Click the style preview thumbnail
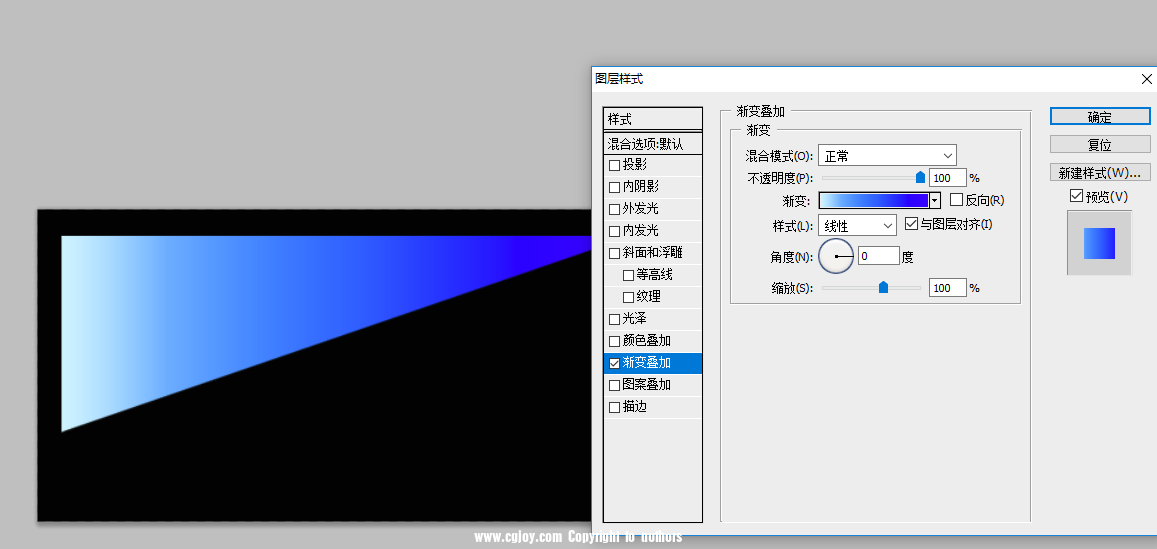1157x549 pixels. click(1099, 243)
